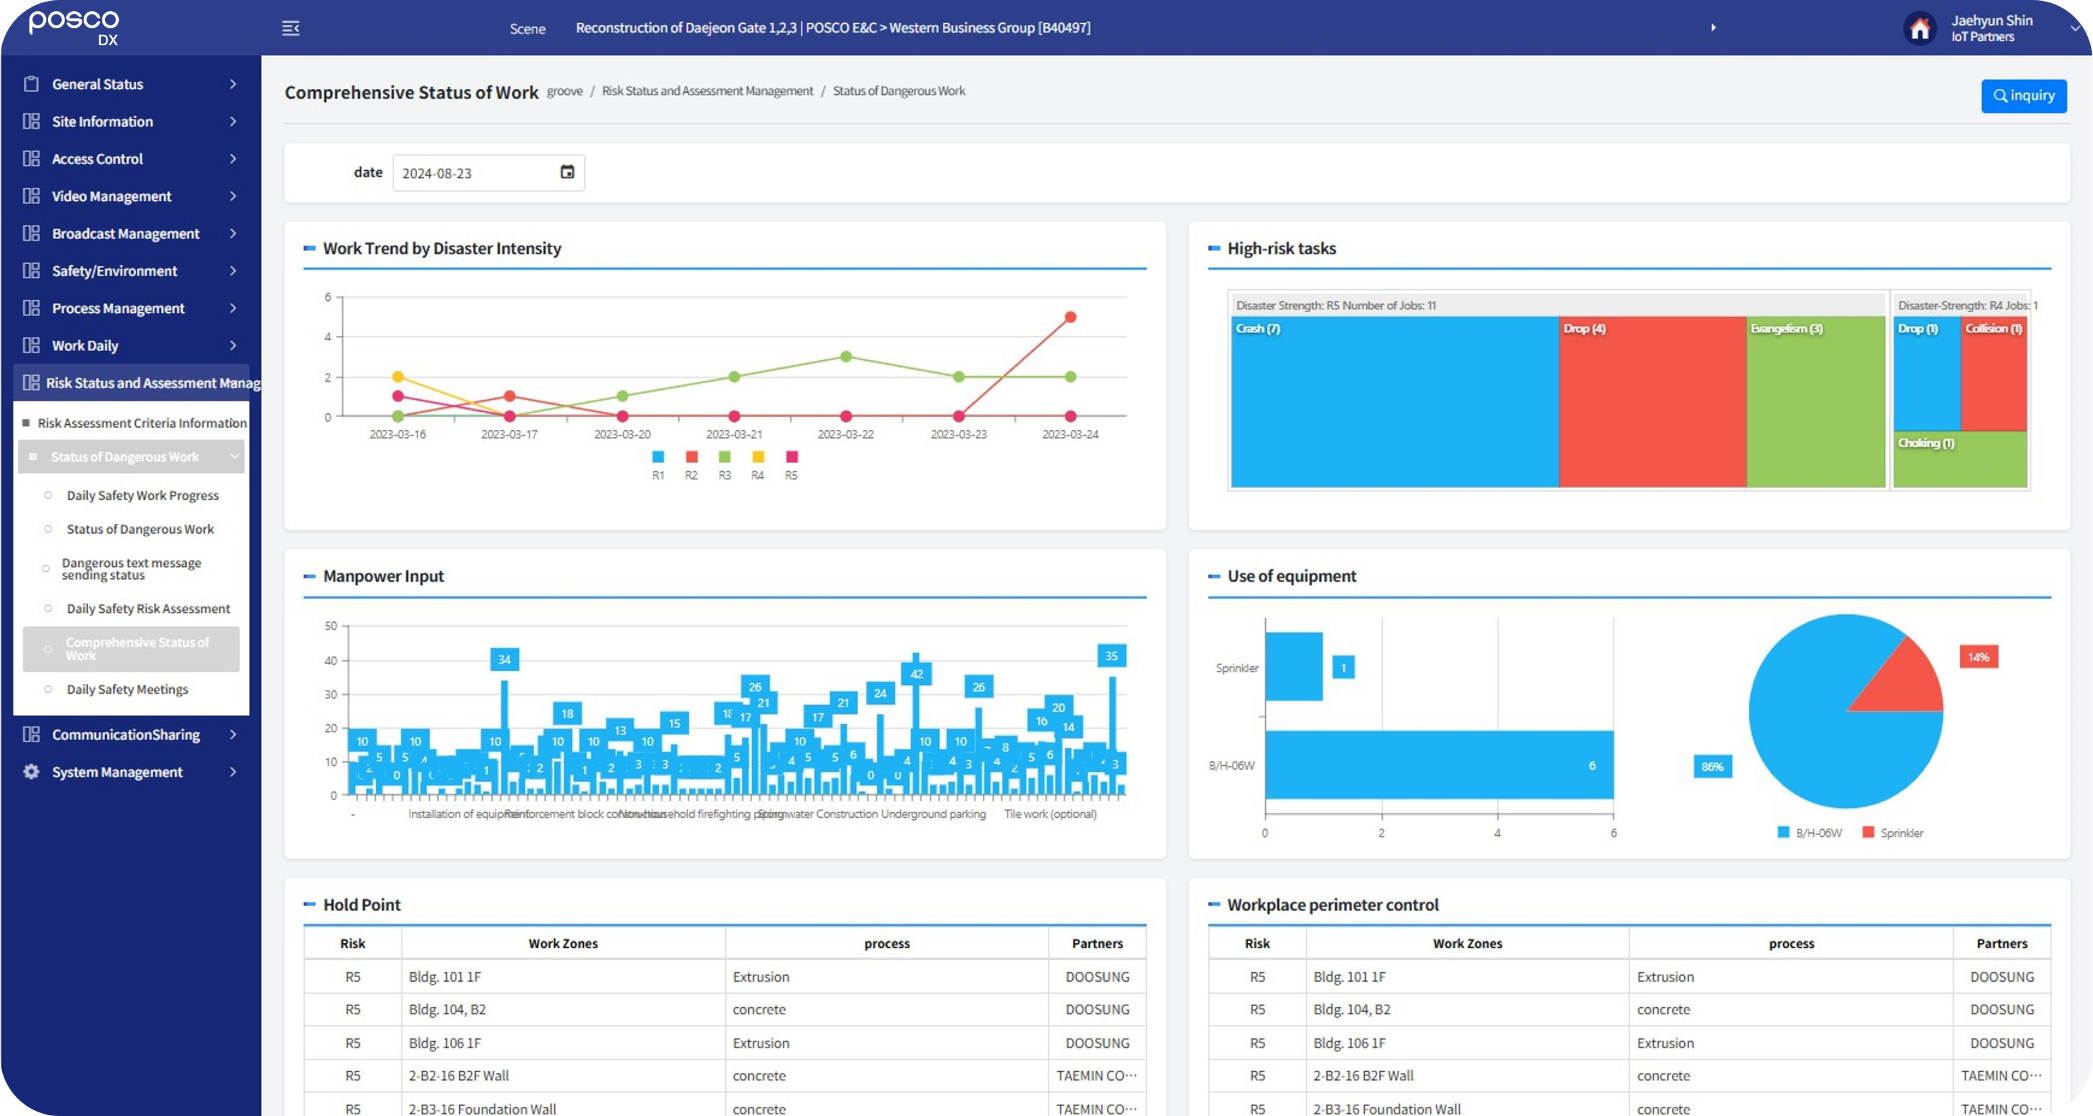Toggle the R1 legend in trend chart
This screenshot has height=1116, width=2093.
pos(658,464)
